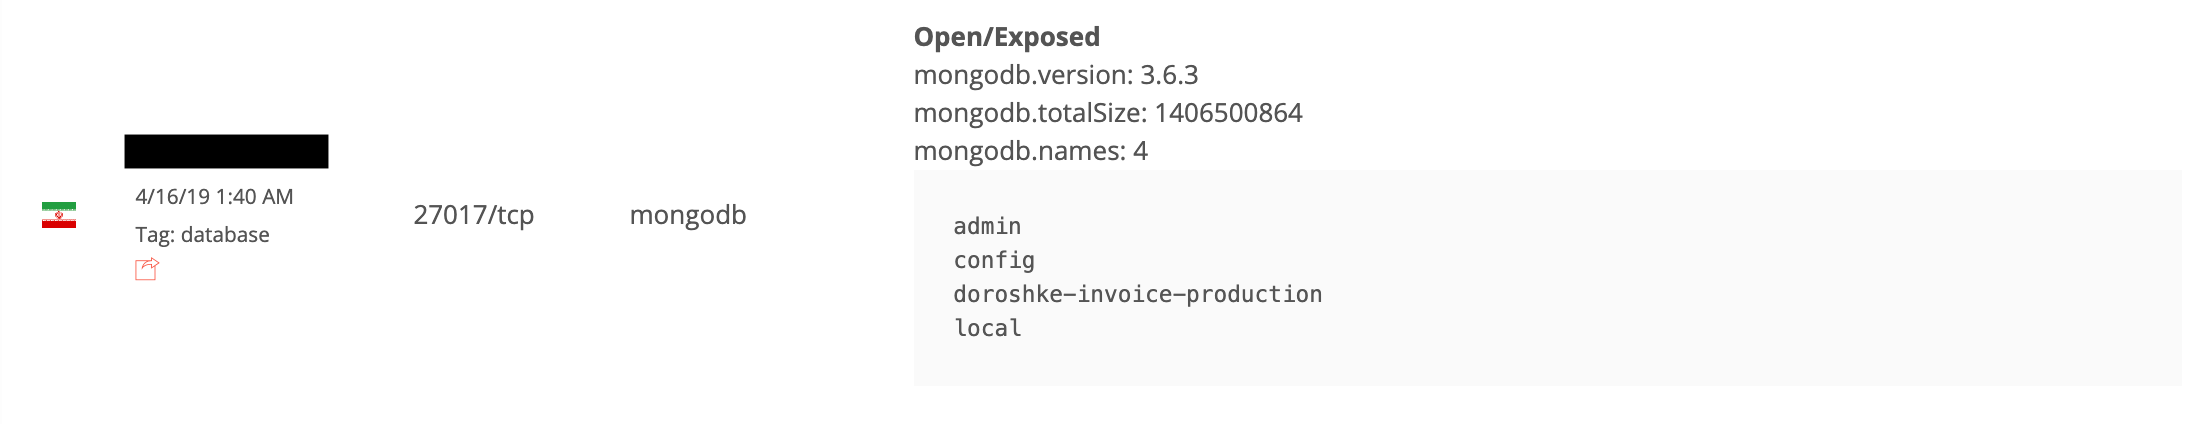Select the database tag
This screenshot has height=424, width=2212.
(224, 235)
